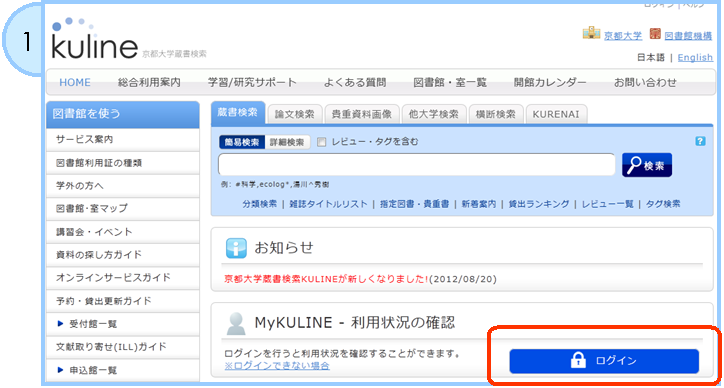The height and width of the screenshot is (388, 724).
Task: Expand the 受付館一覧 arrow
Action: 60,324
